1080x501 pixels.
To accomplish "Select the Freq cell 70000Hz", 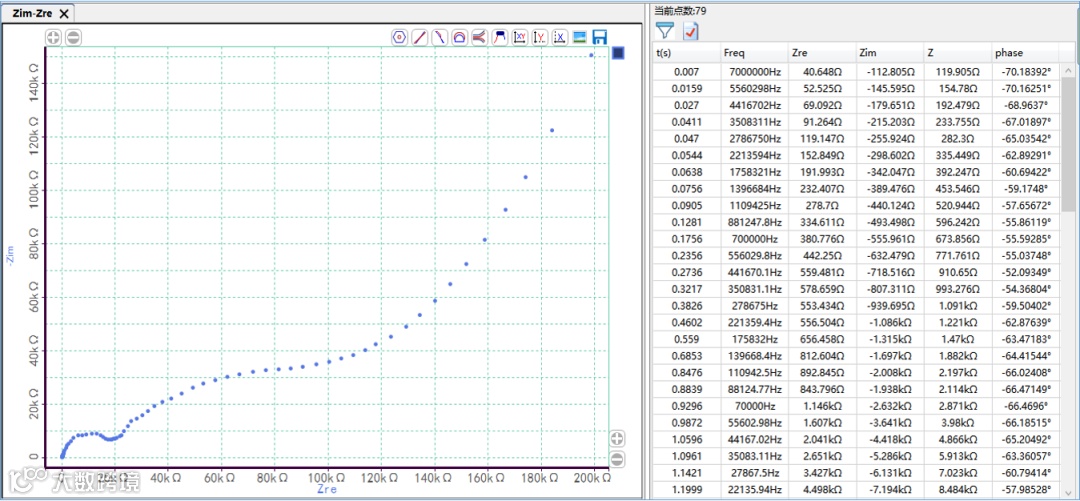I will click(x=753, y=406).
